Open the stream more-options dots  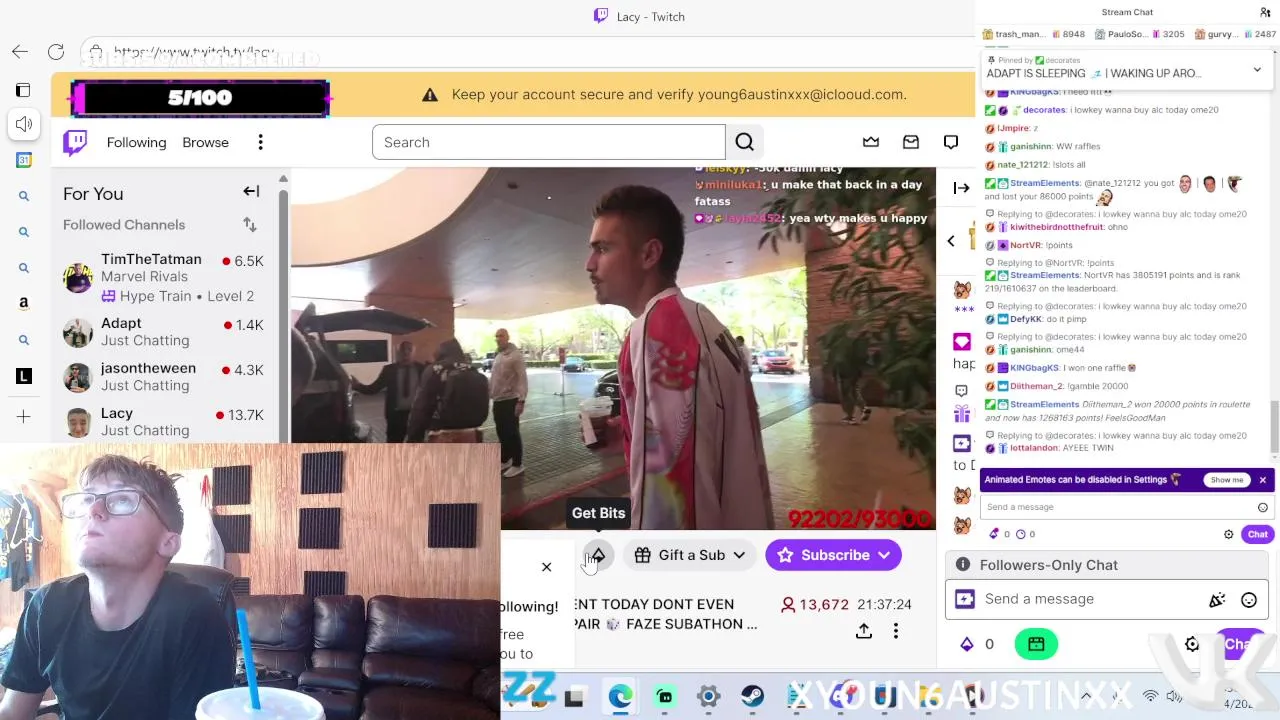point(896,631)
